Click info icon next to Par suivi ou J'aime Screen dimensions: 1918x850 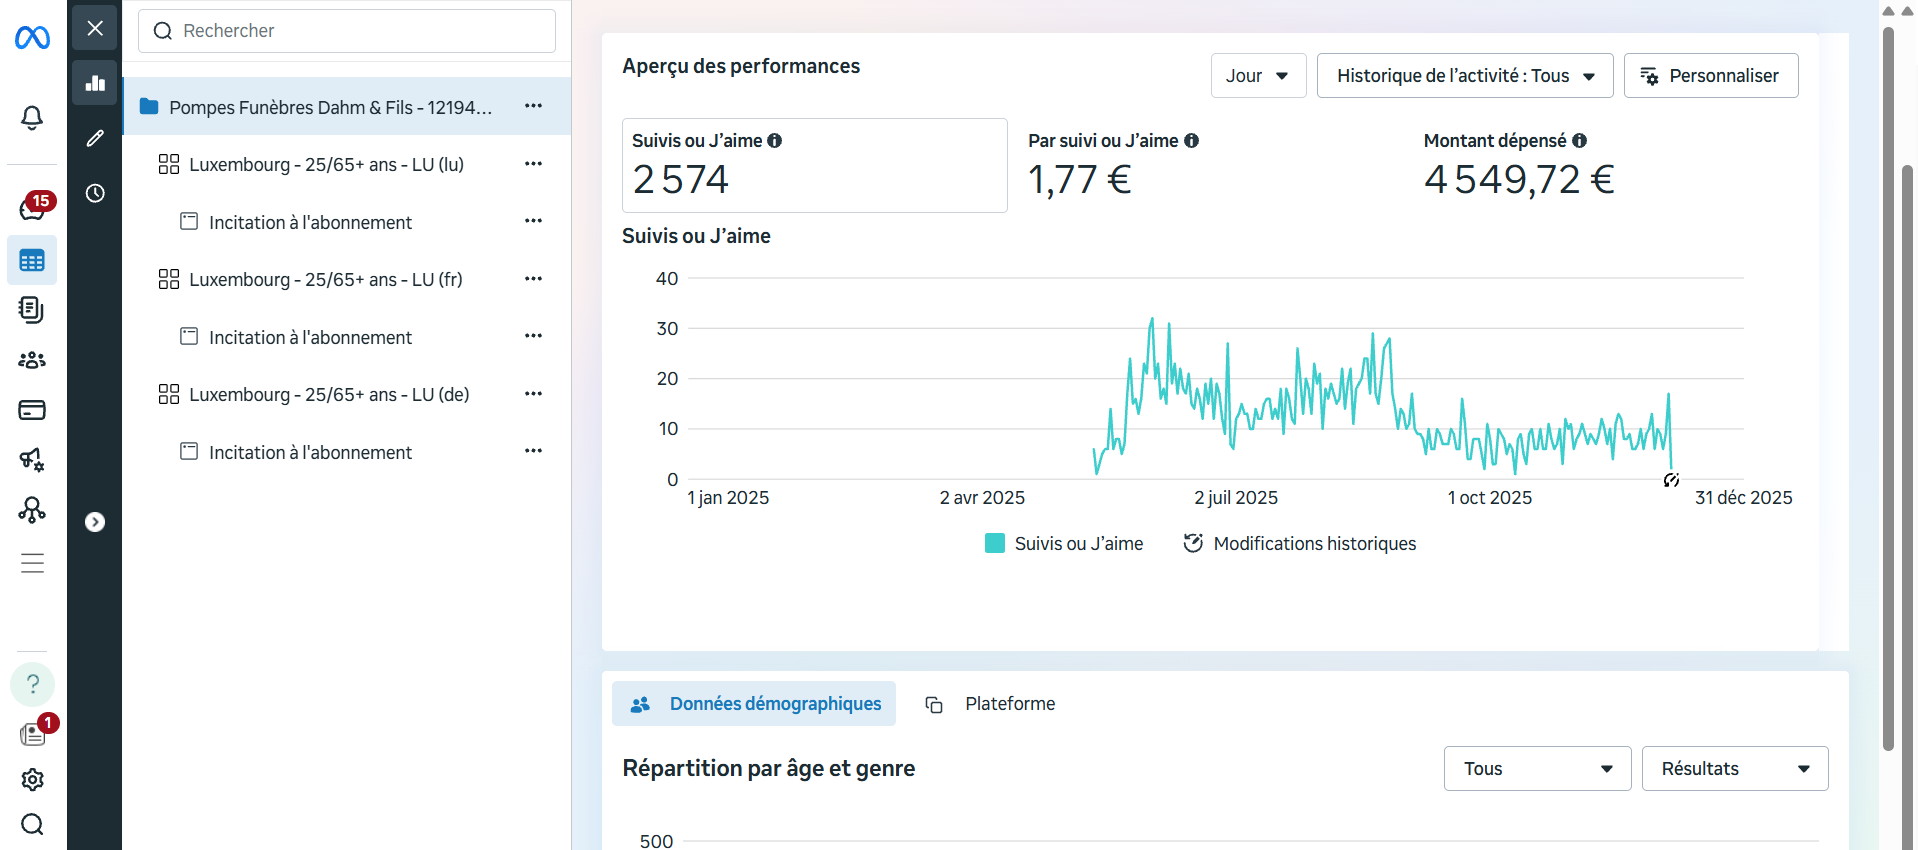(1192, 141)
